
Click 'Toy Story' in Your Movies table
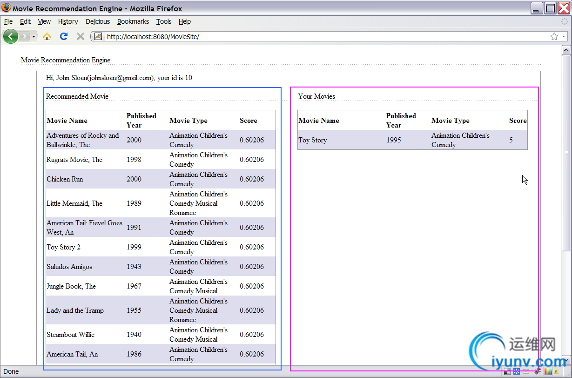click(x=313, y=140)
